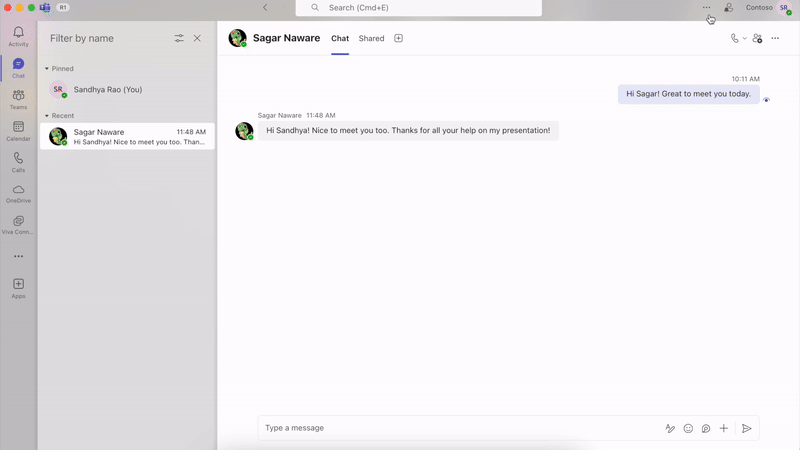The width and height of the screenshot is (800, 450).
Task: Expand the call options dropdown arrow
Action: coord(745,38)
